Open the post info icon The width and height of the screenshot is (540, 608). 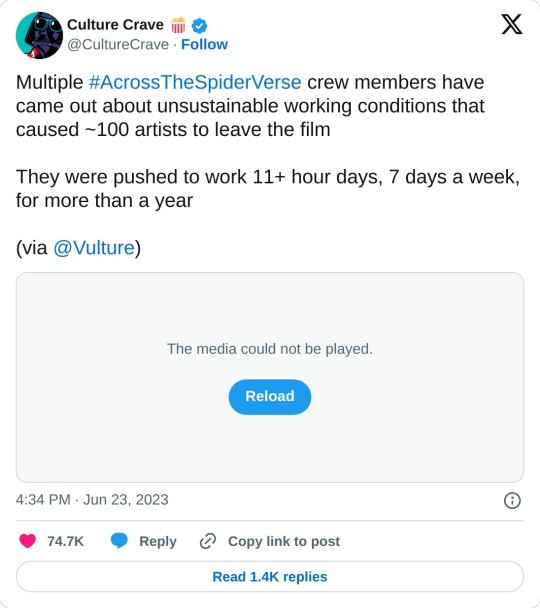click(512, 500)
